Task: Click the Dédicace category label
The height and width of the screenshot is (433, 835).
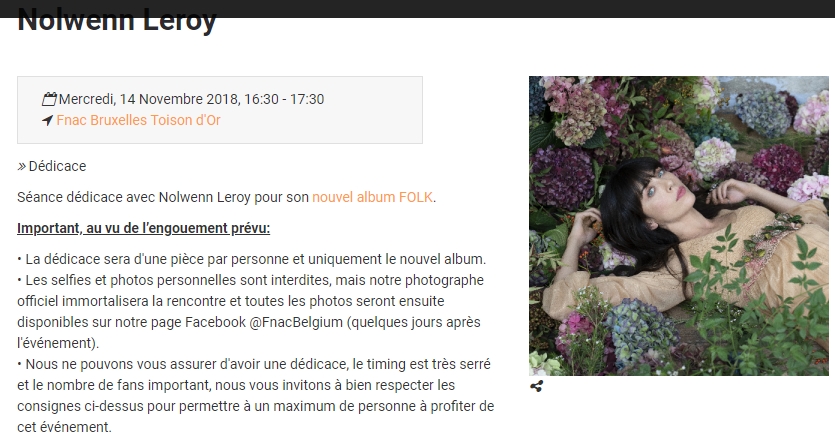Action: (x=57, y=166)
